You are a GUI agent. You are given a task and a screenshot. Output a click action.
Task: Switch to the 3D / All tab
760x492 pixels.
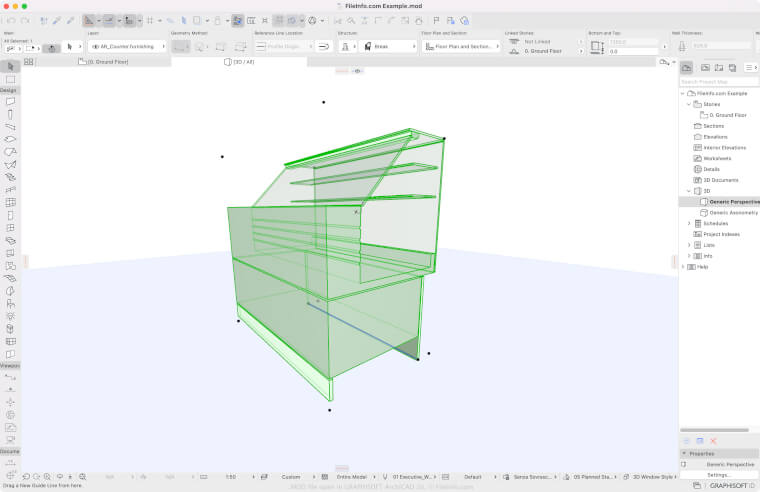[241, 61]
